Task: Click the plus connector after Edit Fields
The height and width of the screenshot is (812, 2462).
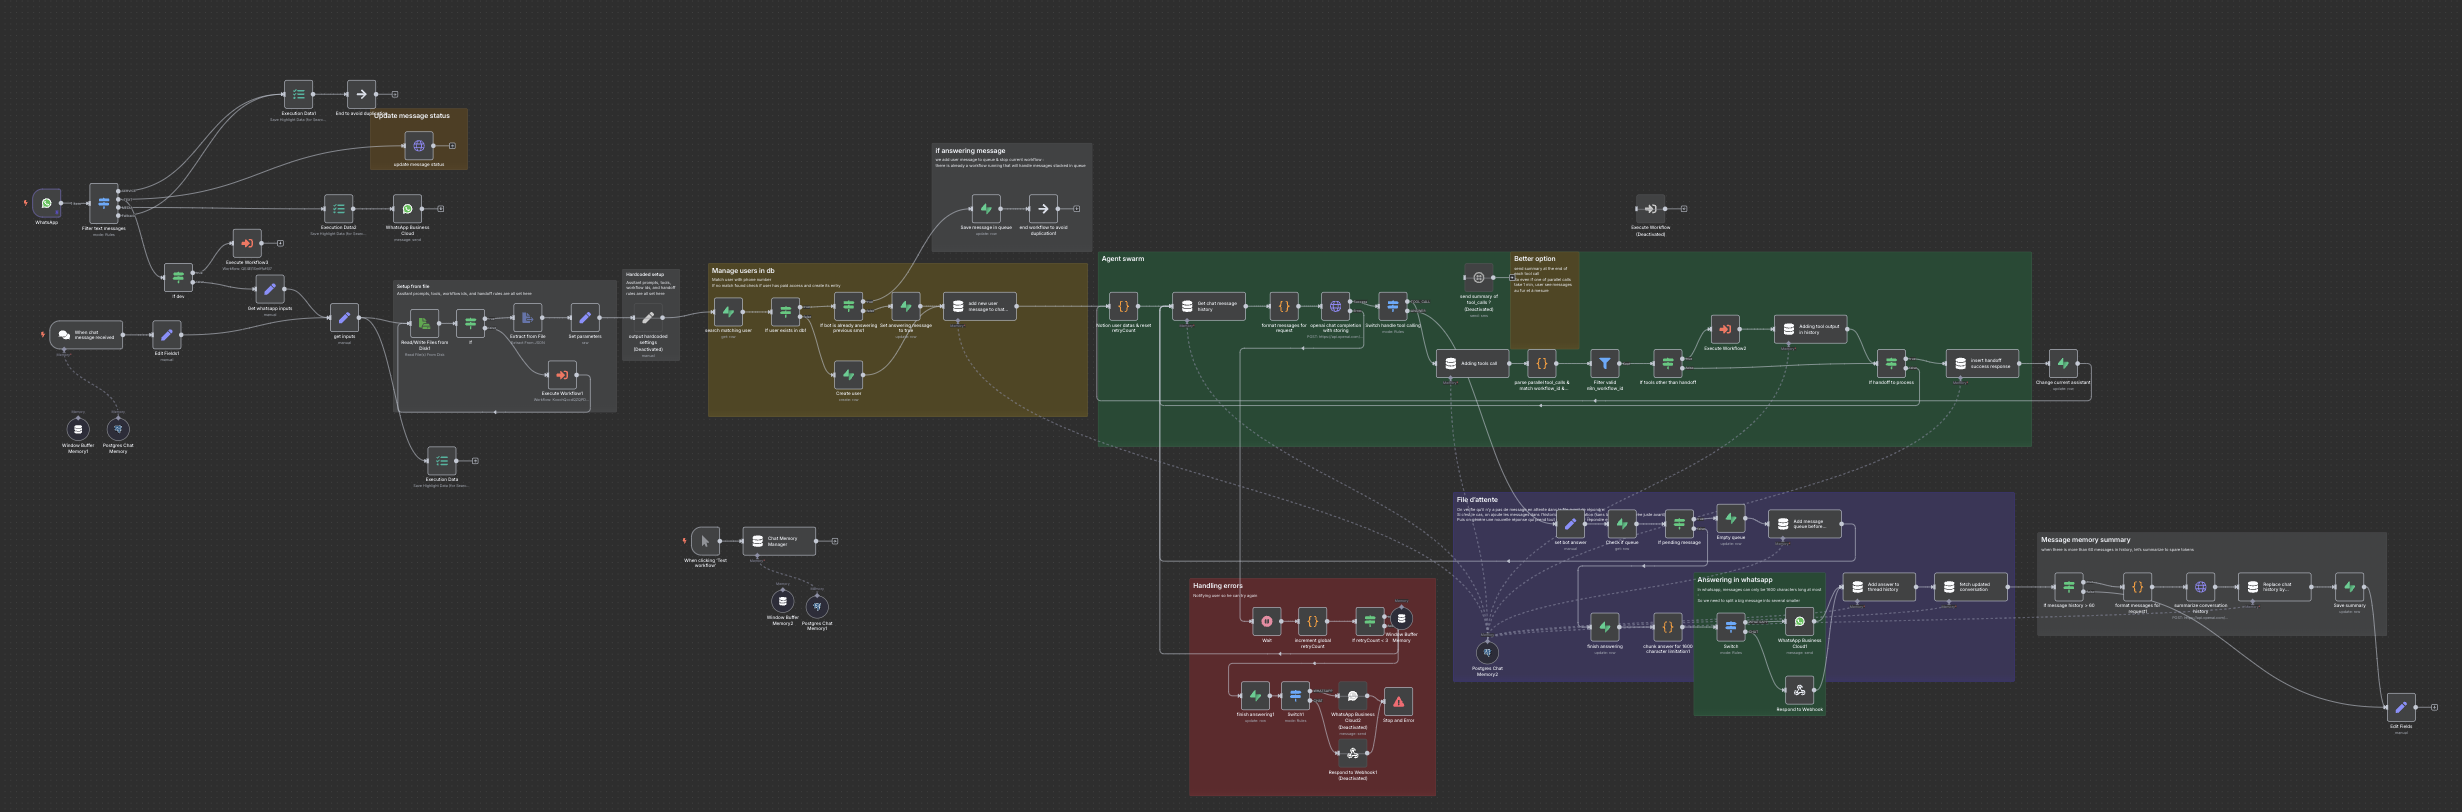Action: 2434,707
